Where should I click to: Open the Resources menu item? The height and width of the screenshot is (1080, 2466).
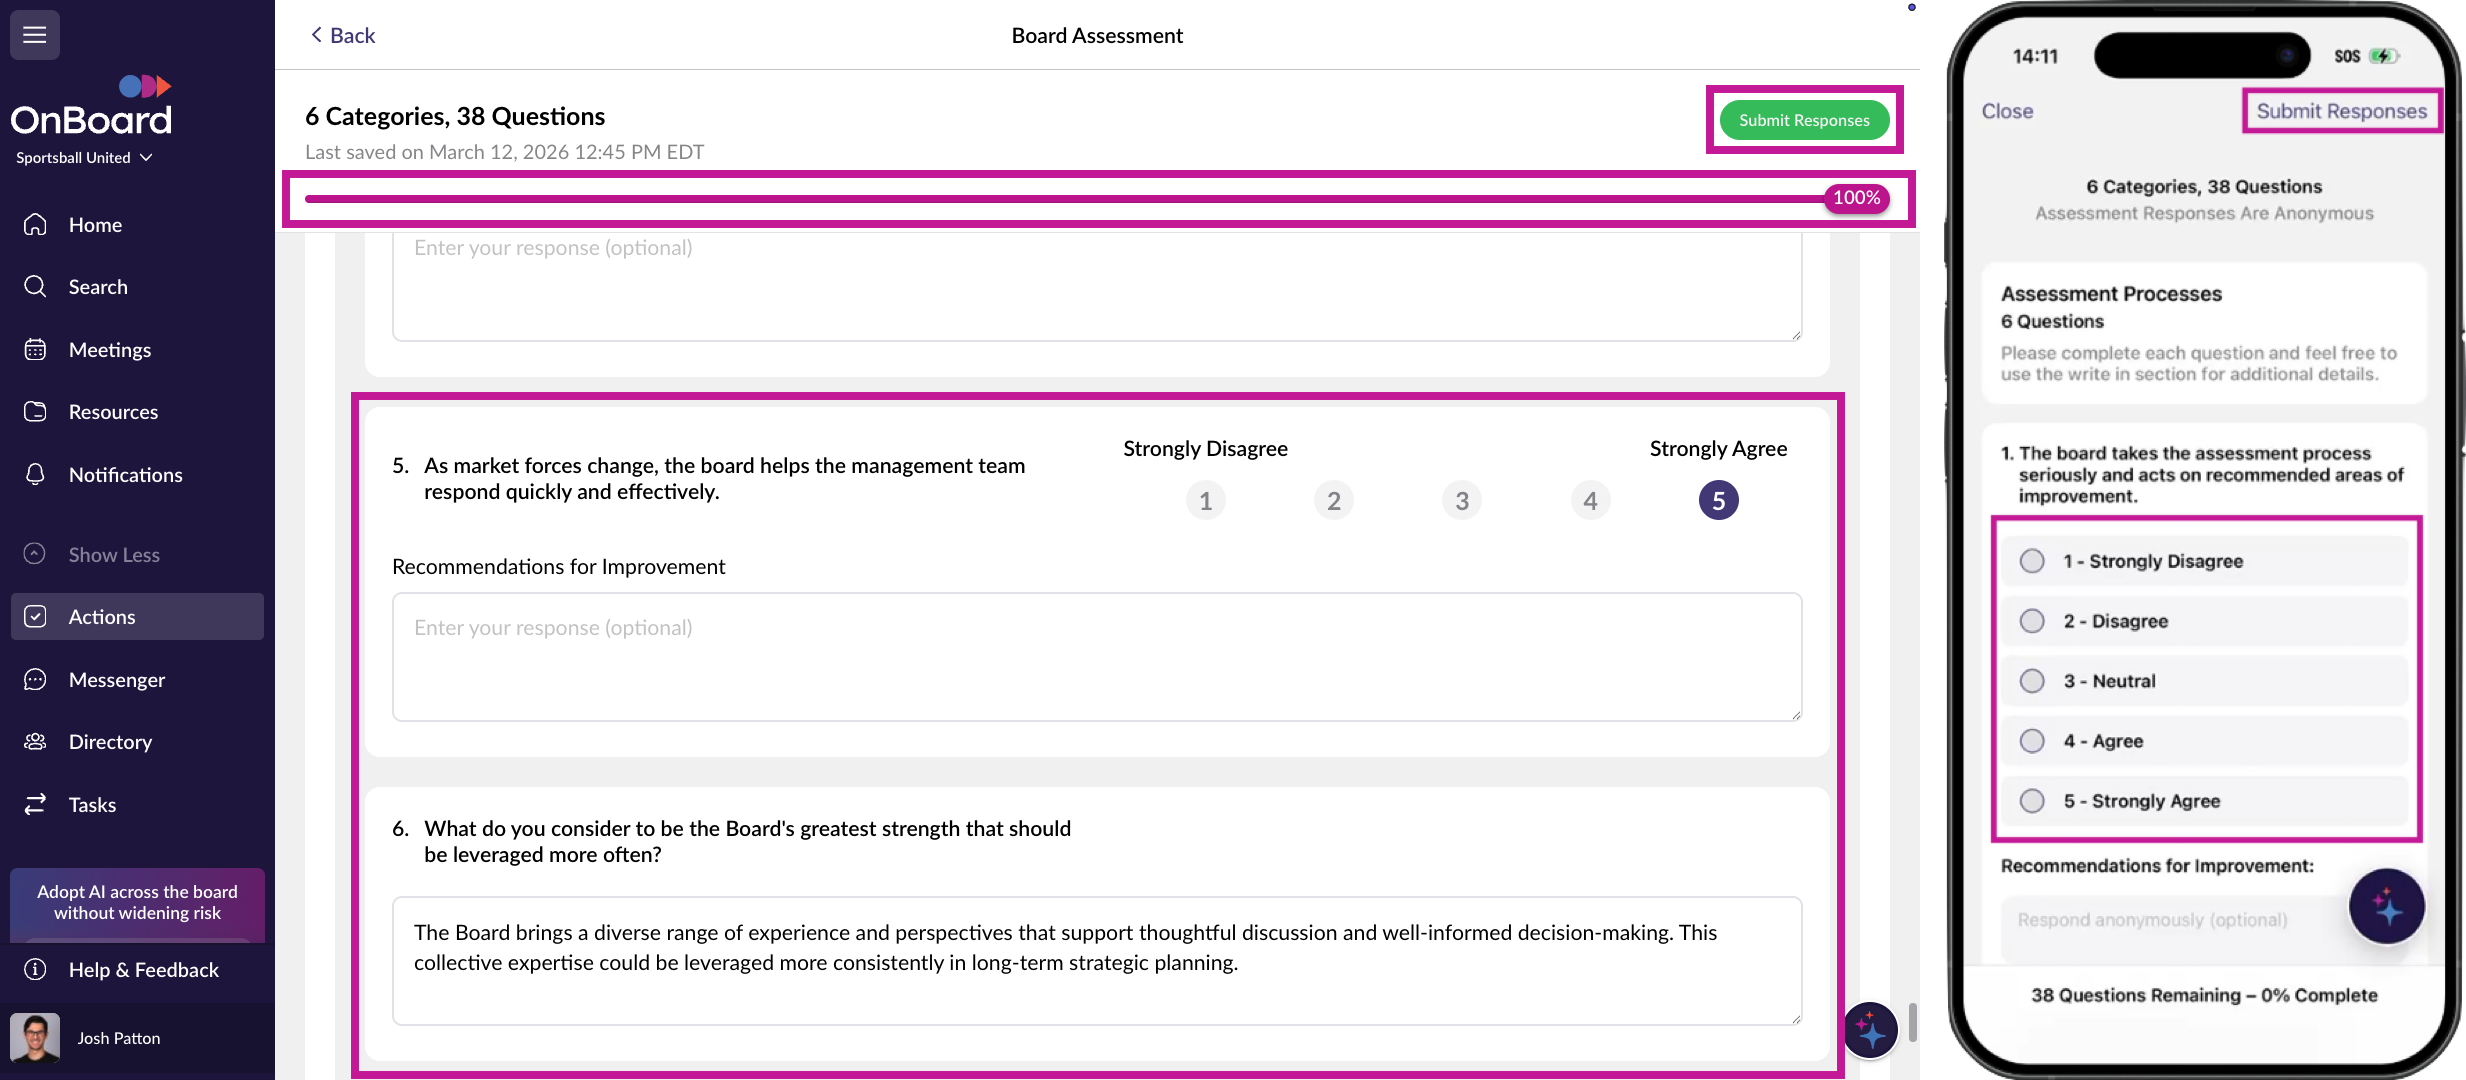pos(113,412)
